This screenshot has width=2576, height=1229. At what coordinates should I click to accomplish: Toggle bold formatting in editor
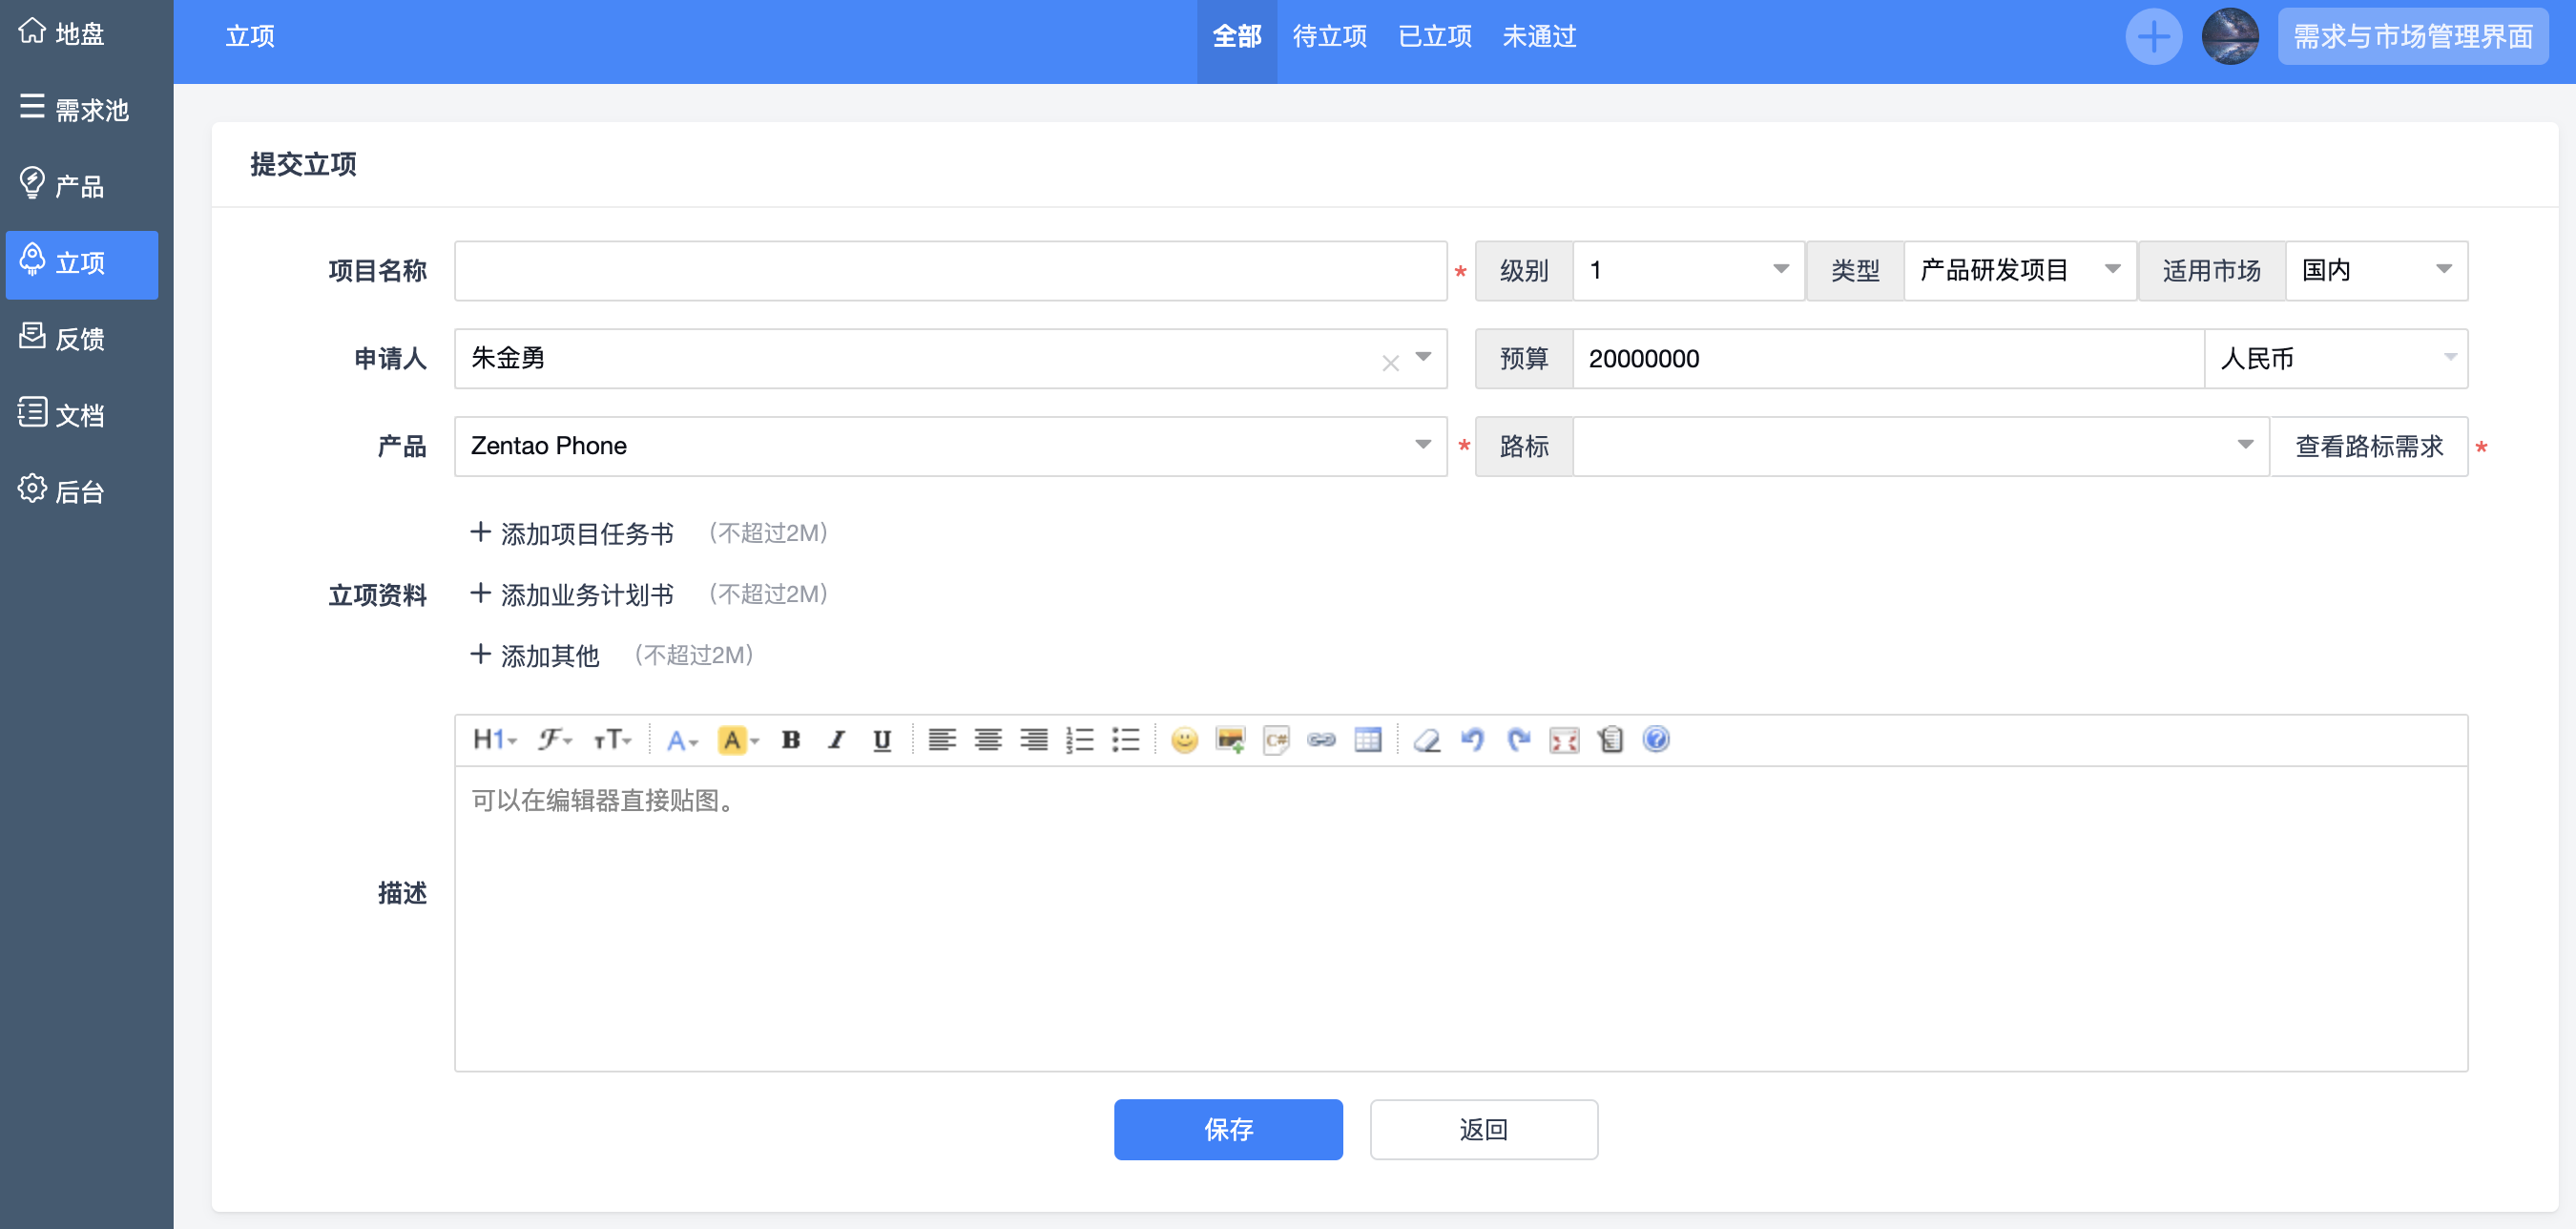click(790, 740)
